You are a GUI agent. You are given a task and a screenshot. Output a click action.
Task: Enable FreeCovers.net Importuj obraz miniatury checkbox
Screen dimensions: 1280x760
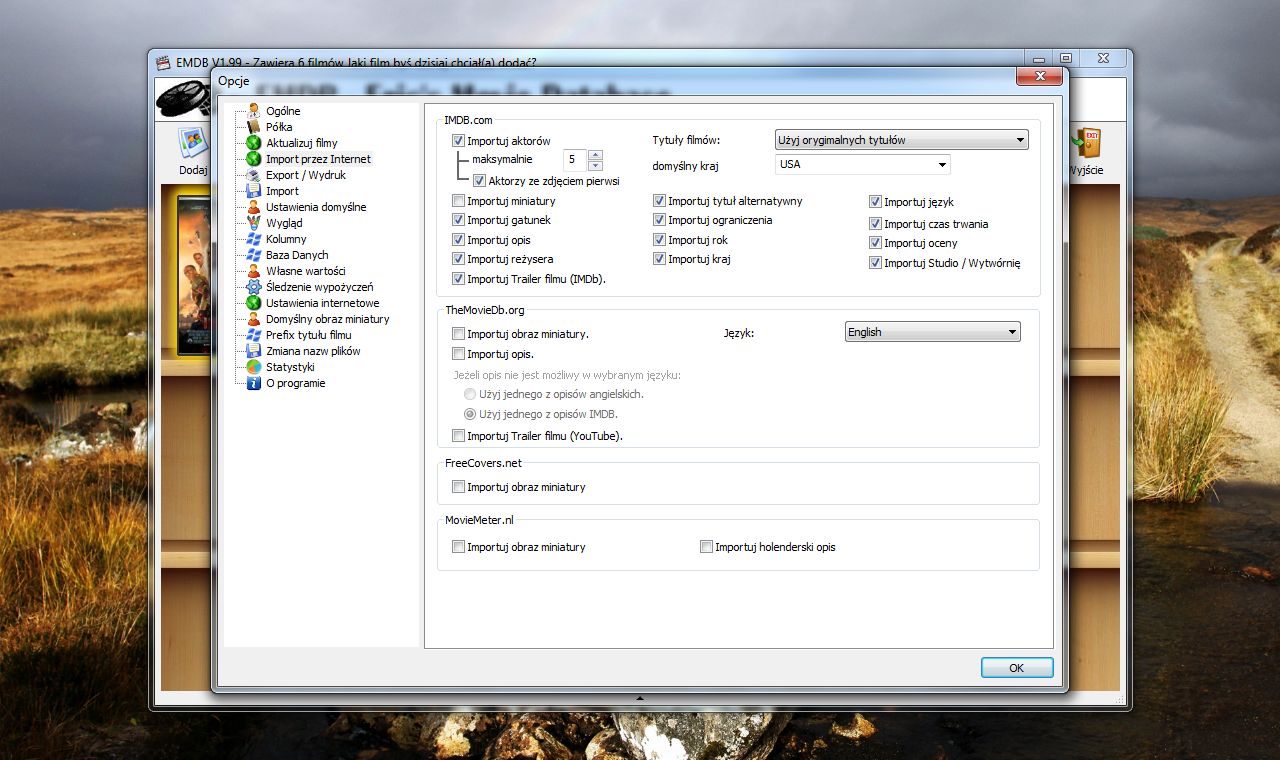458,487
